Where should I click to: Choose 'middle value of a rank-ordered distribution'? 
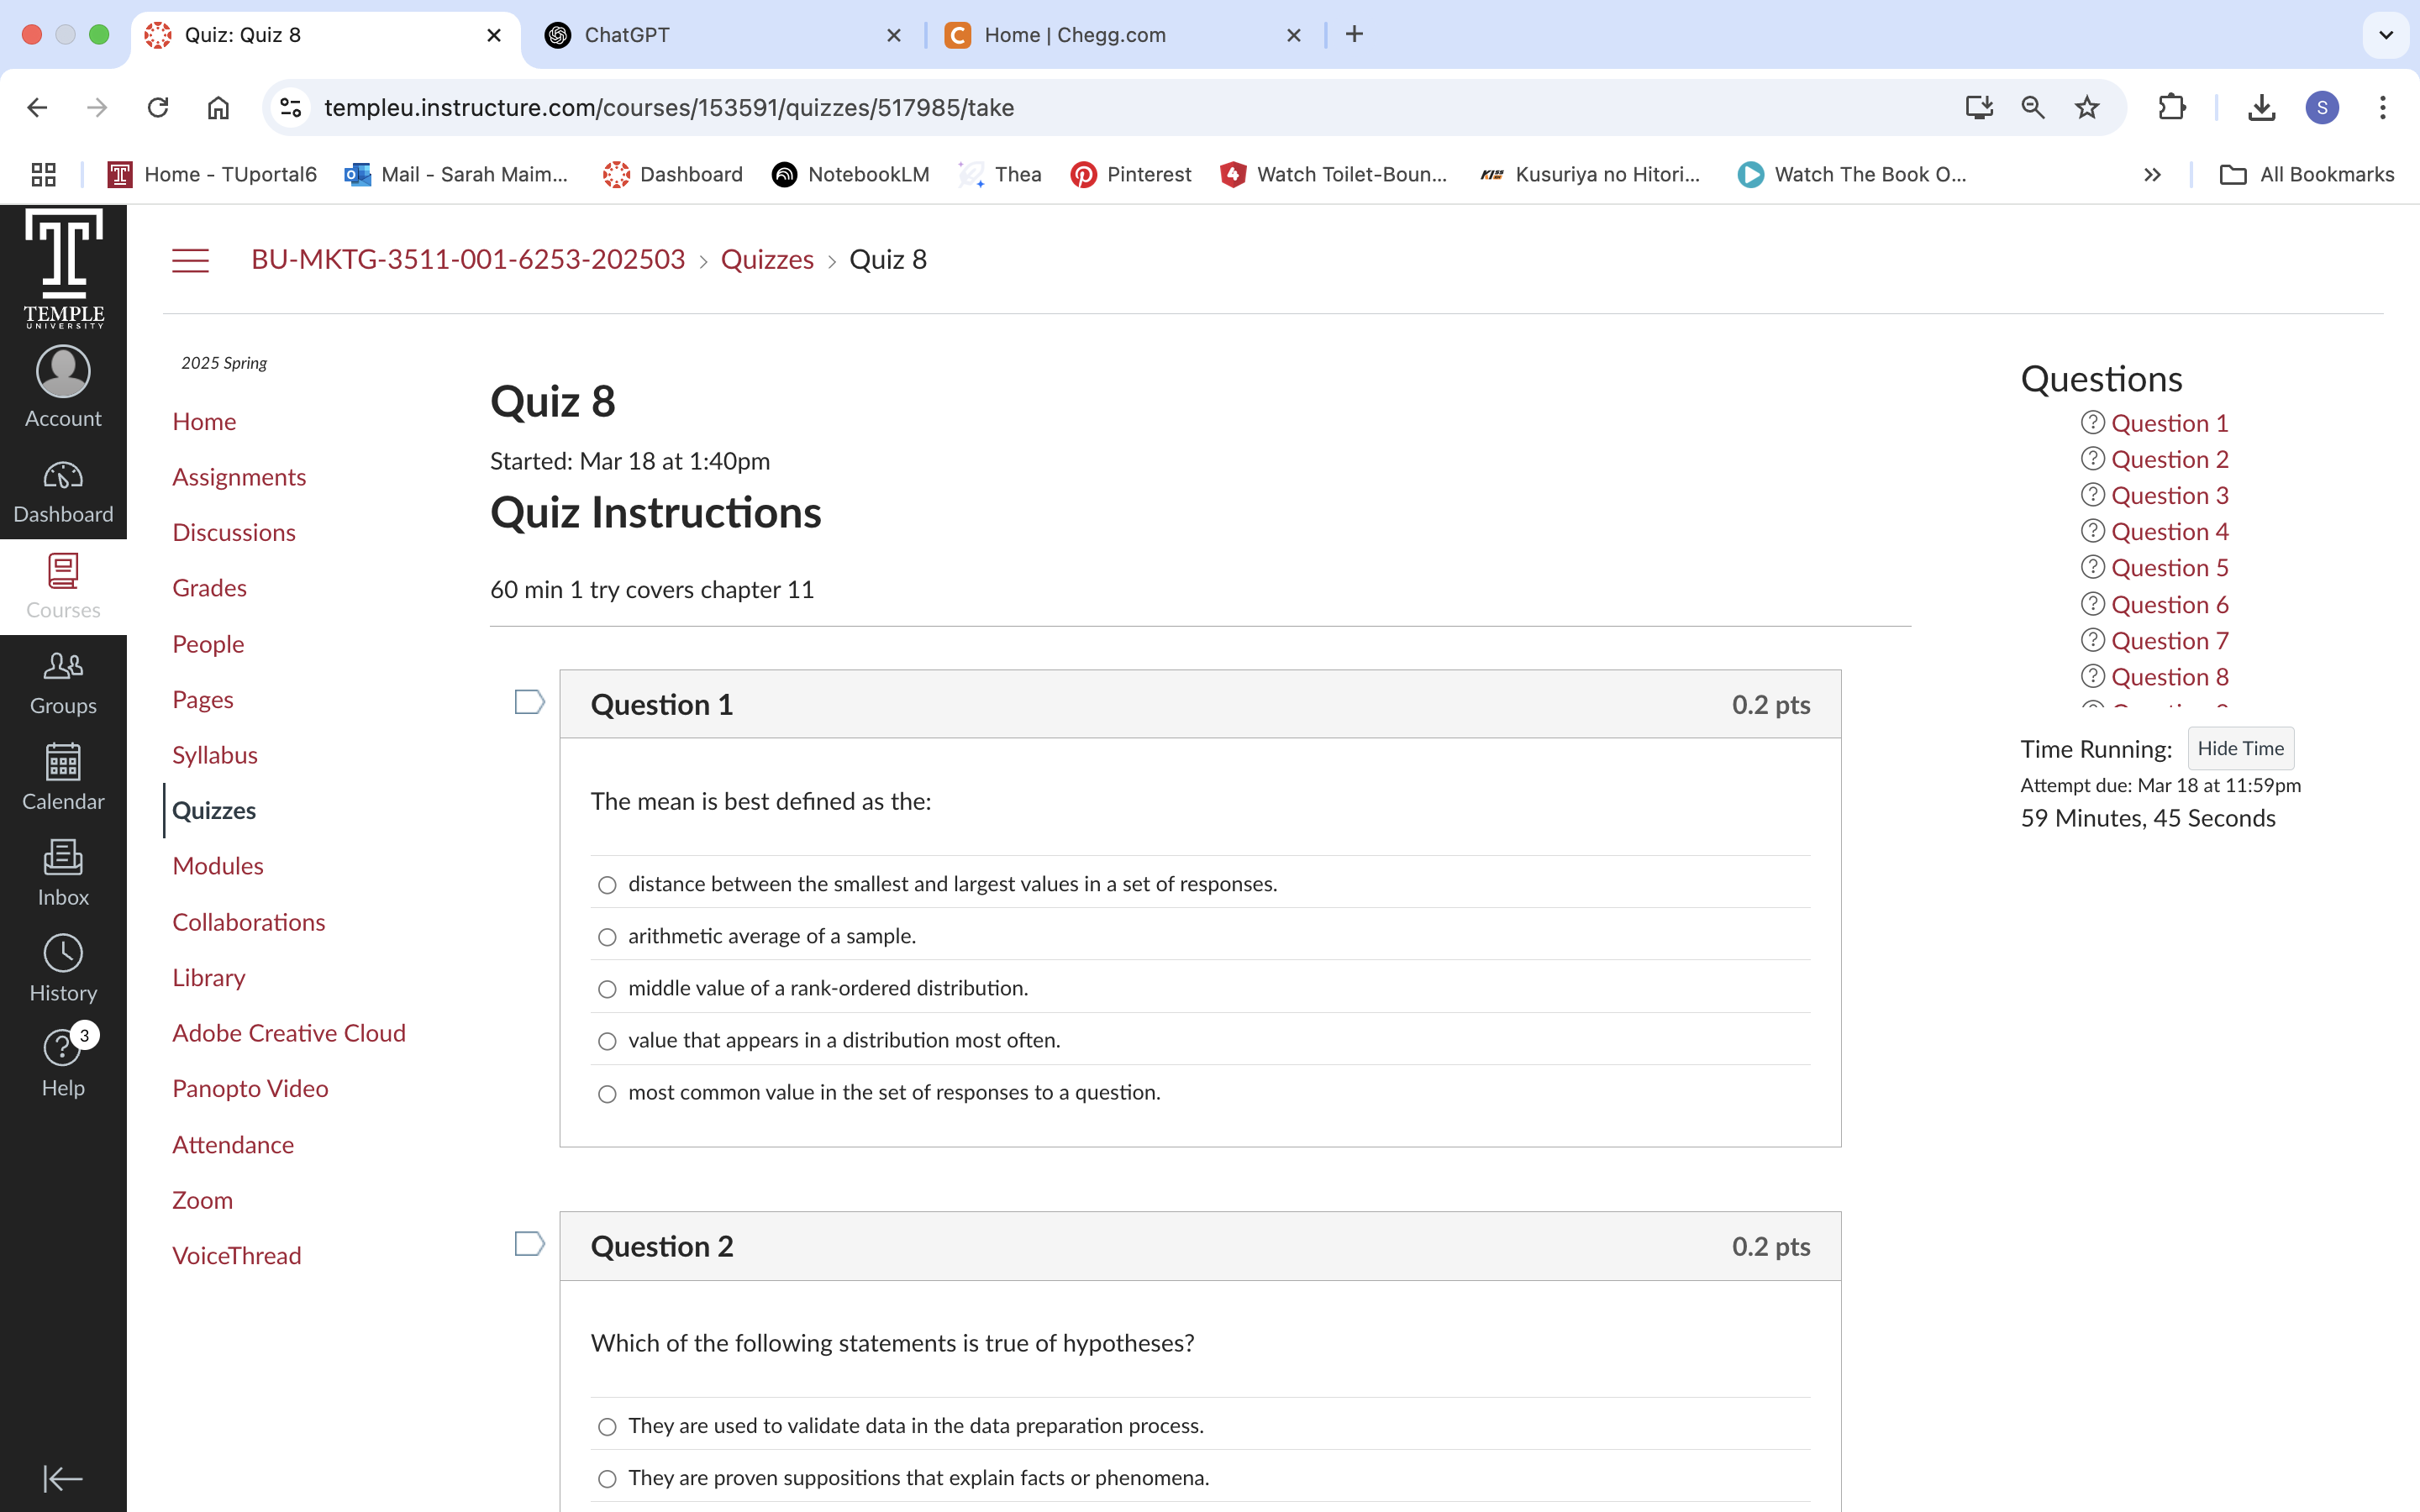coord(607,989)
